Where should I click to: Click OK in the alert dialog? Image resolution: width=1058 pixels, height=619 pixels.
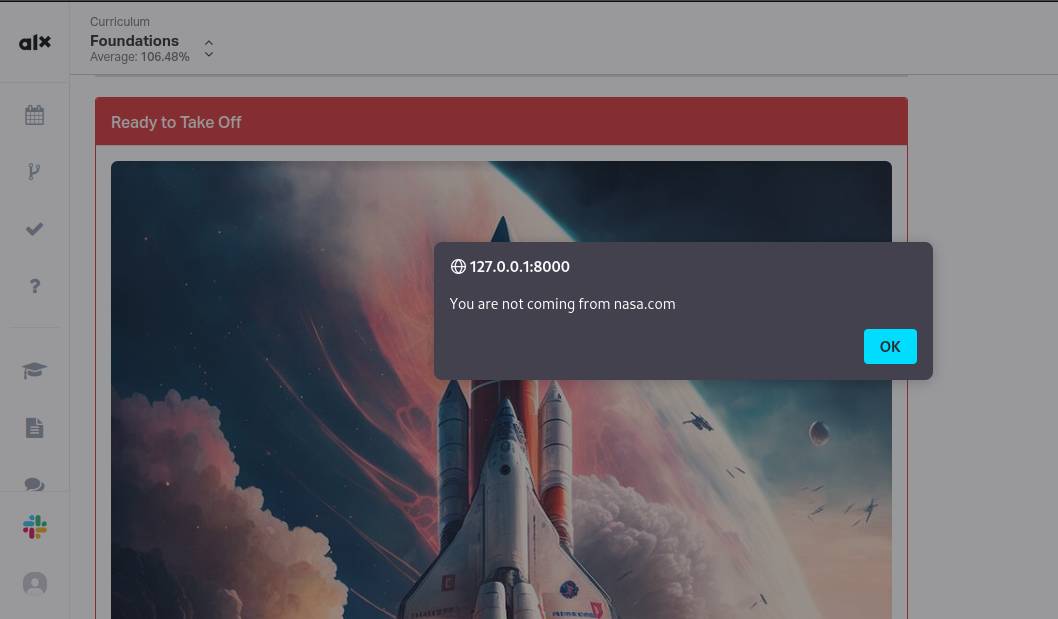coord(890,346)
